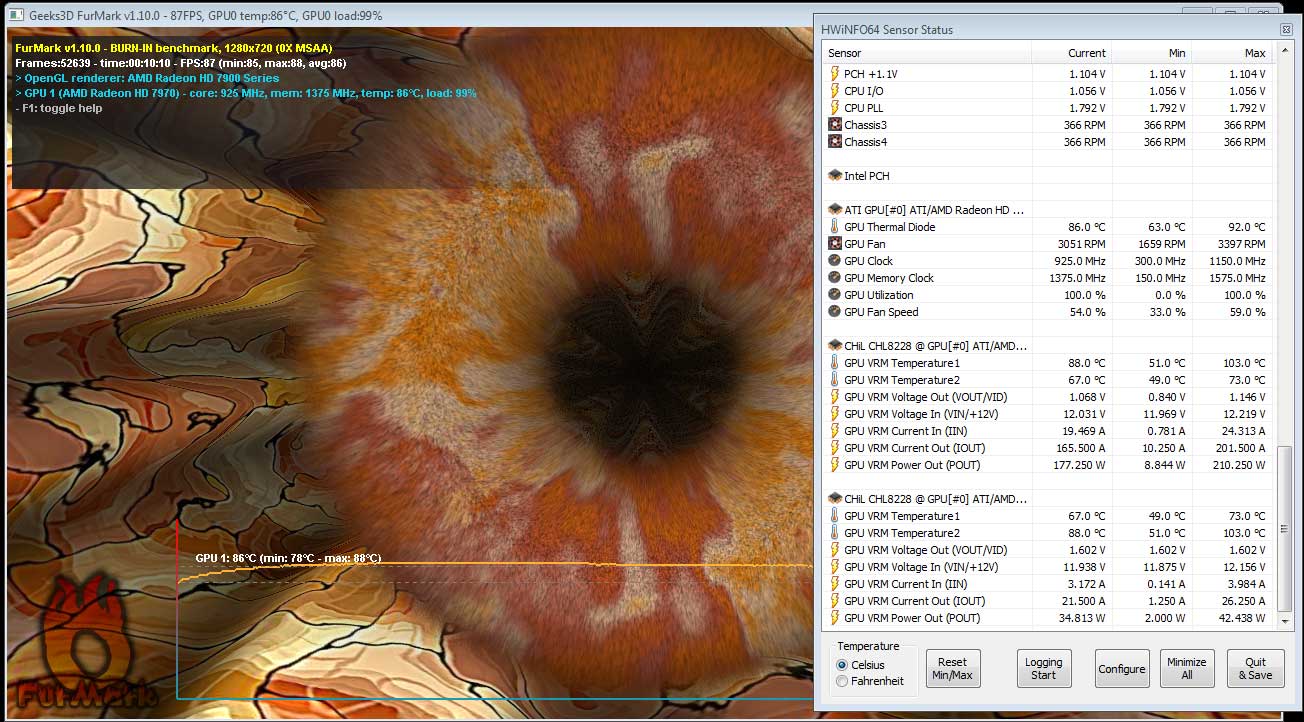Screen dimensions: 1304x722
Task: Open the Configure button
Action: 1122,668
